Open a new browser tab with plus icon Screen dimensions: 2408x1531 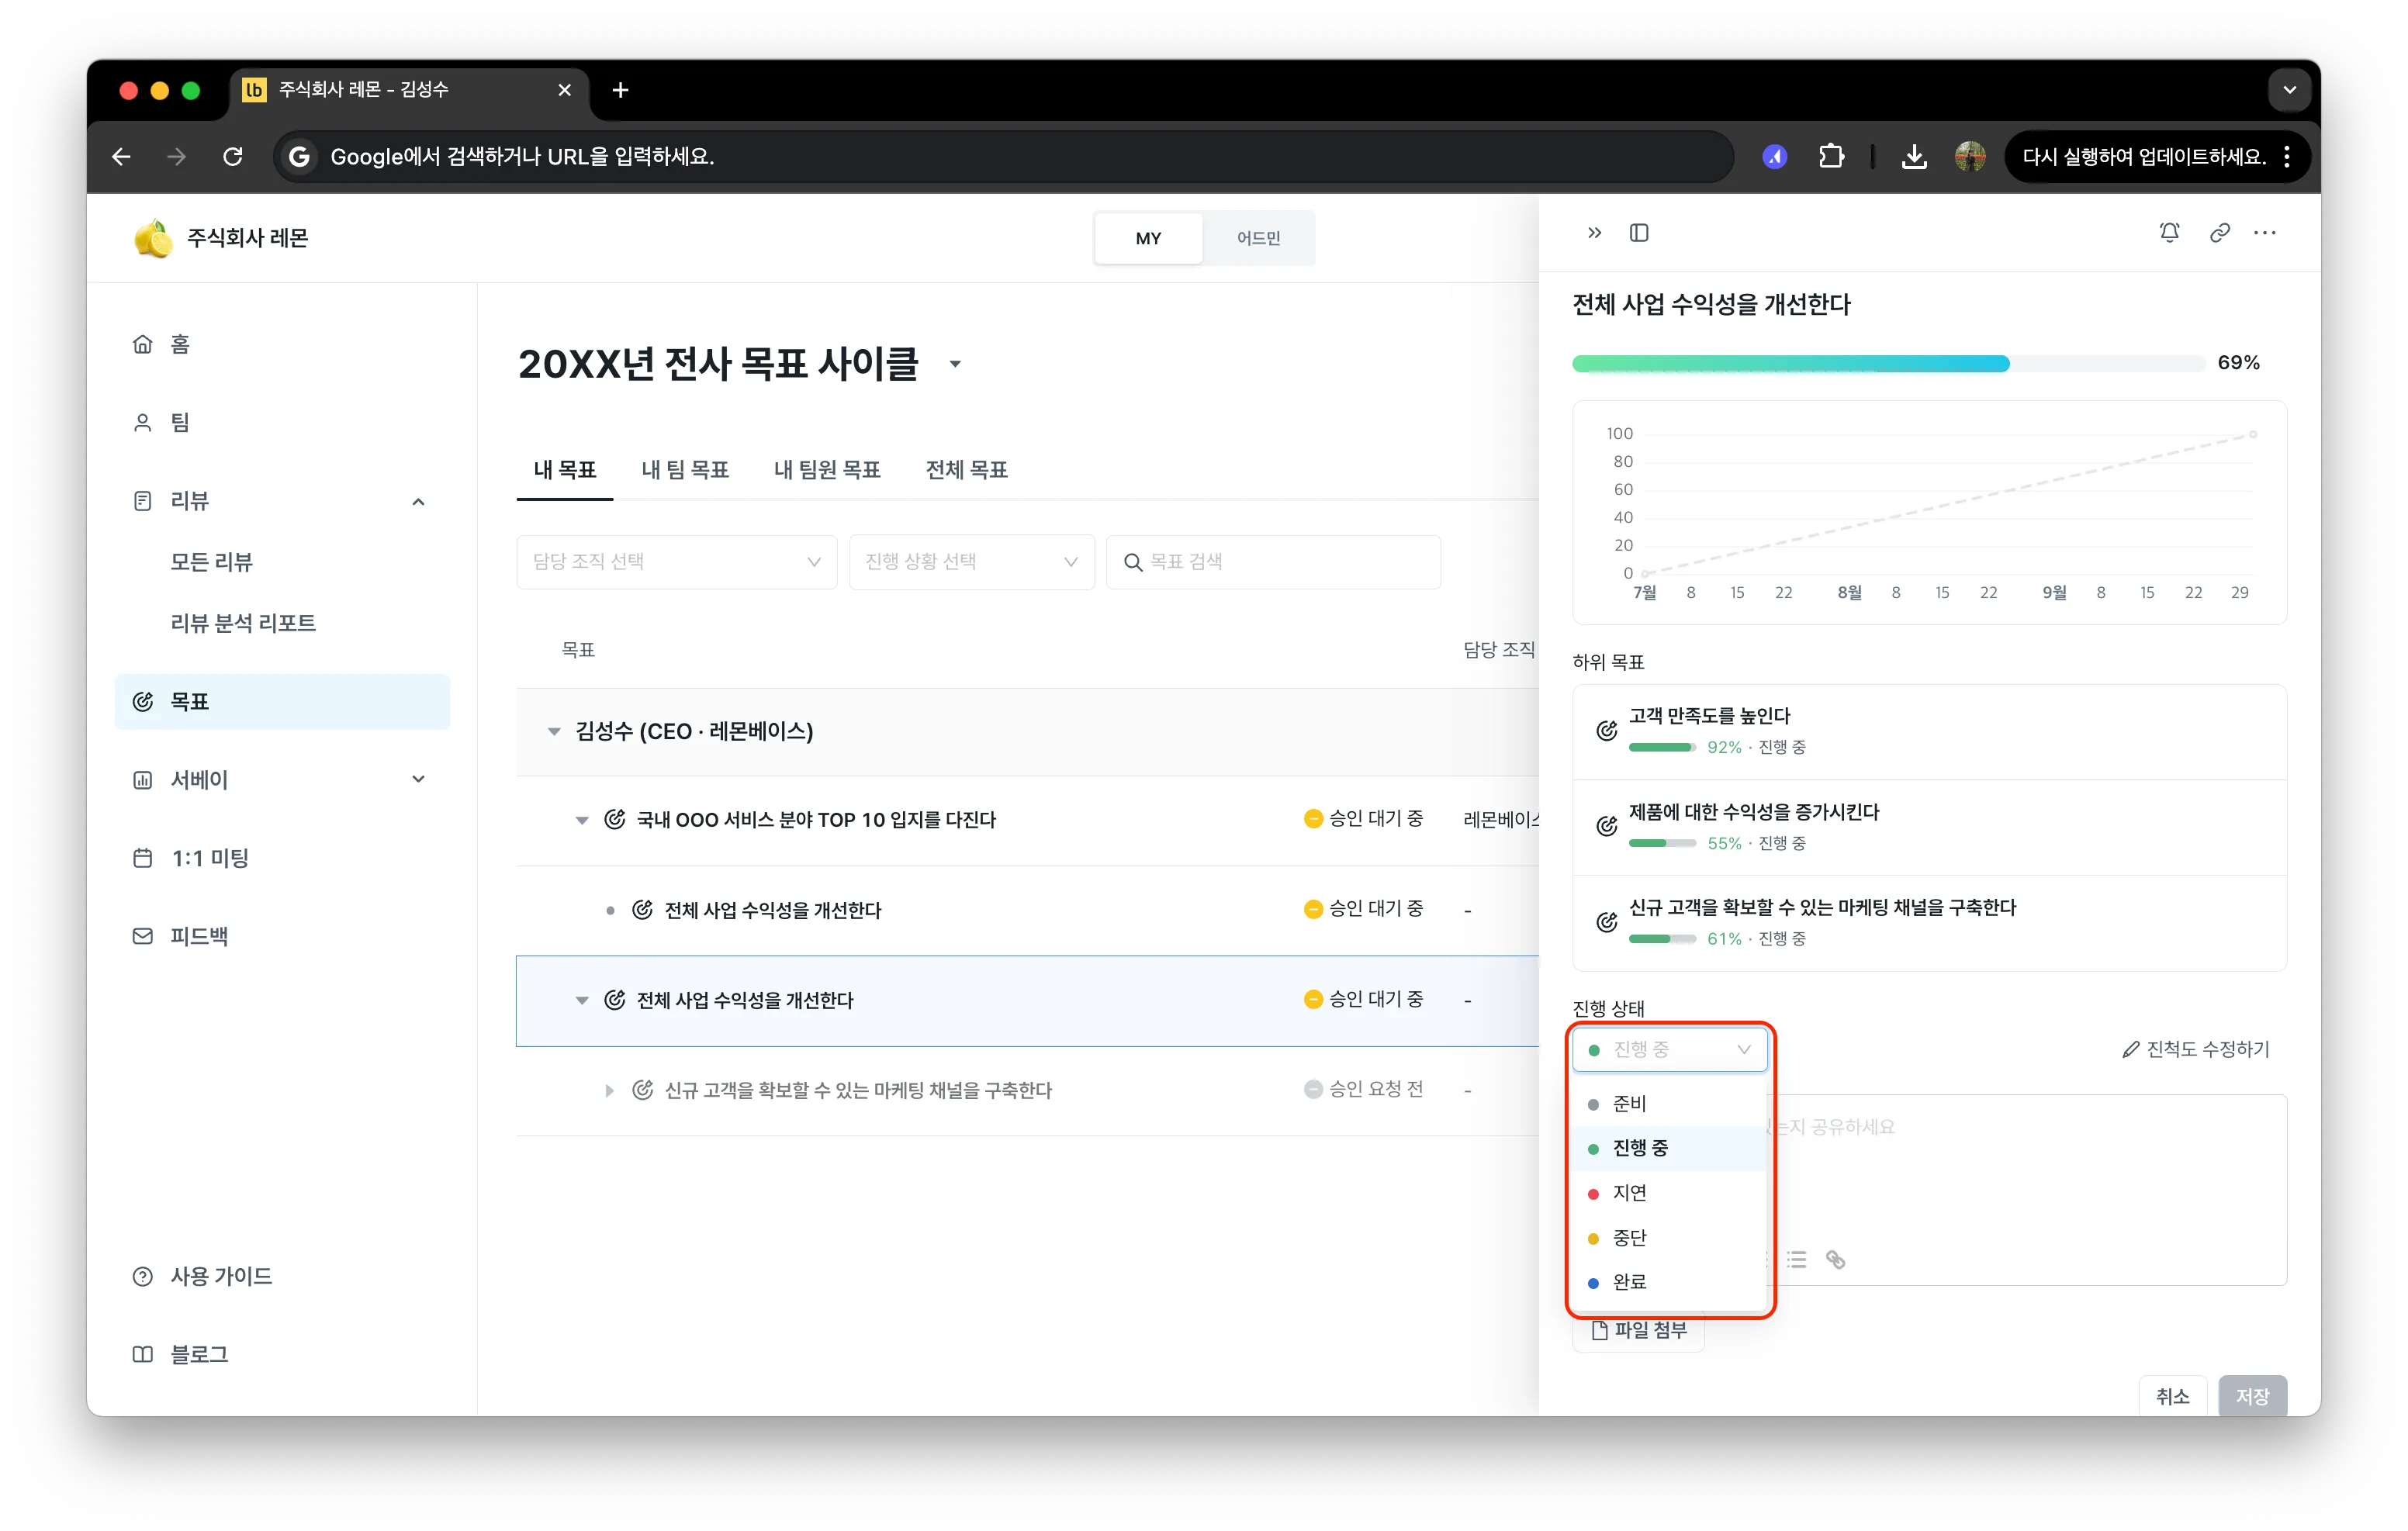[x=620, y=90]
